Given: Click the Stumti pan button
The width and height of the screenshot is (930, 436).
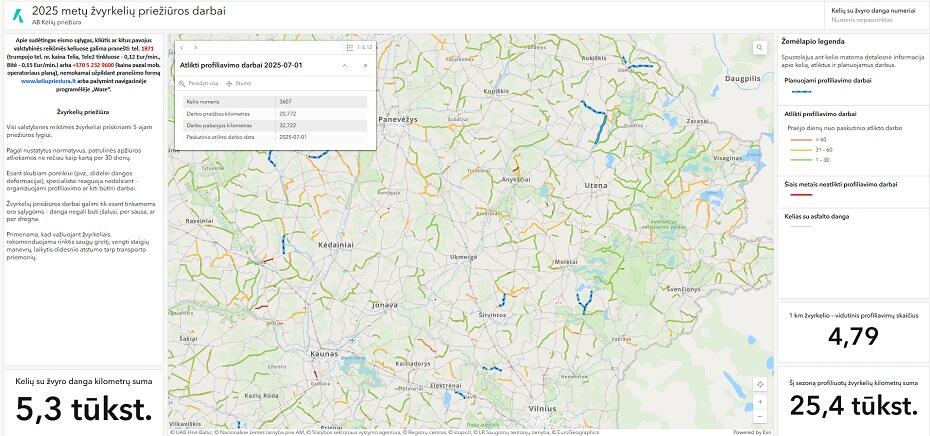Looking at the screenshot, I should 238,84.
